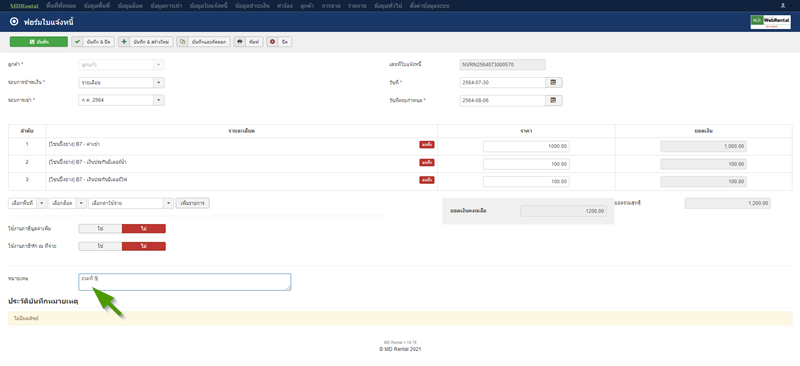Open the rental period dropdown showing ก.ค. 2564
Screen dimensions: 800x366
click(x=121, y=100)
